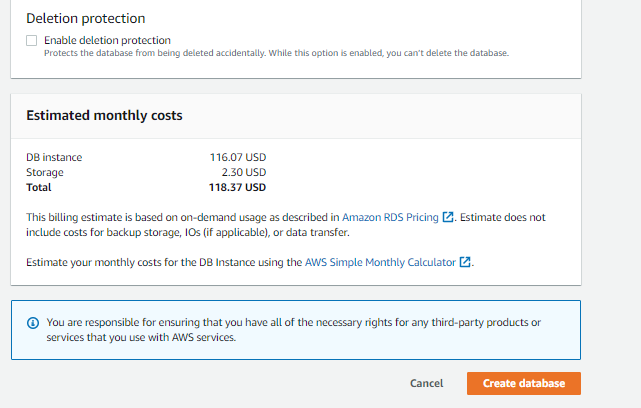Click the info icon in the notice box
Image resolution: width=641 pixels, height=408 pixels.
point(32,322)
